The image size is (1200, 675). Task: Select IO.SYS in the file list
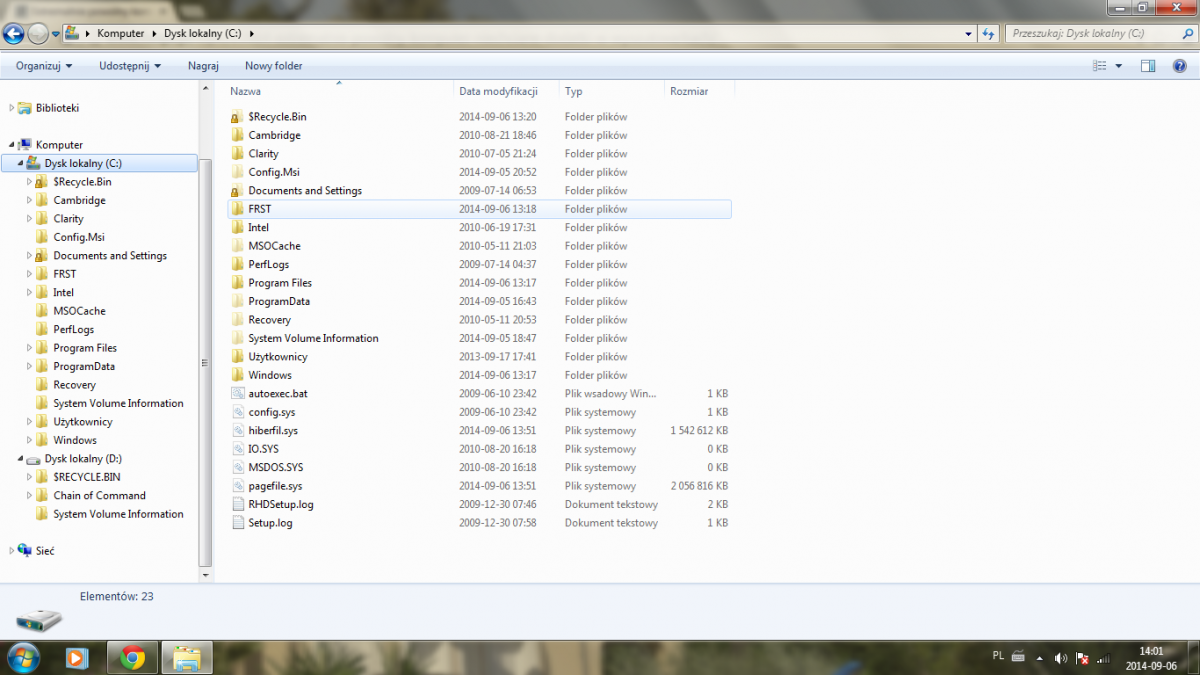coord(263,449)
